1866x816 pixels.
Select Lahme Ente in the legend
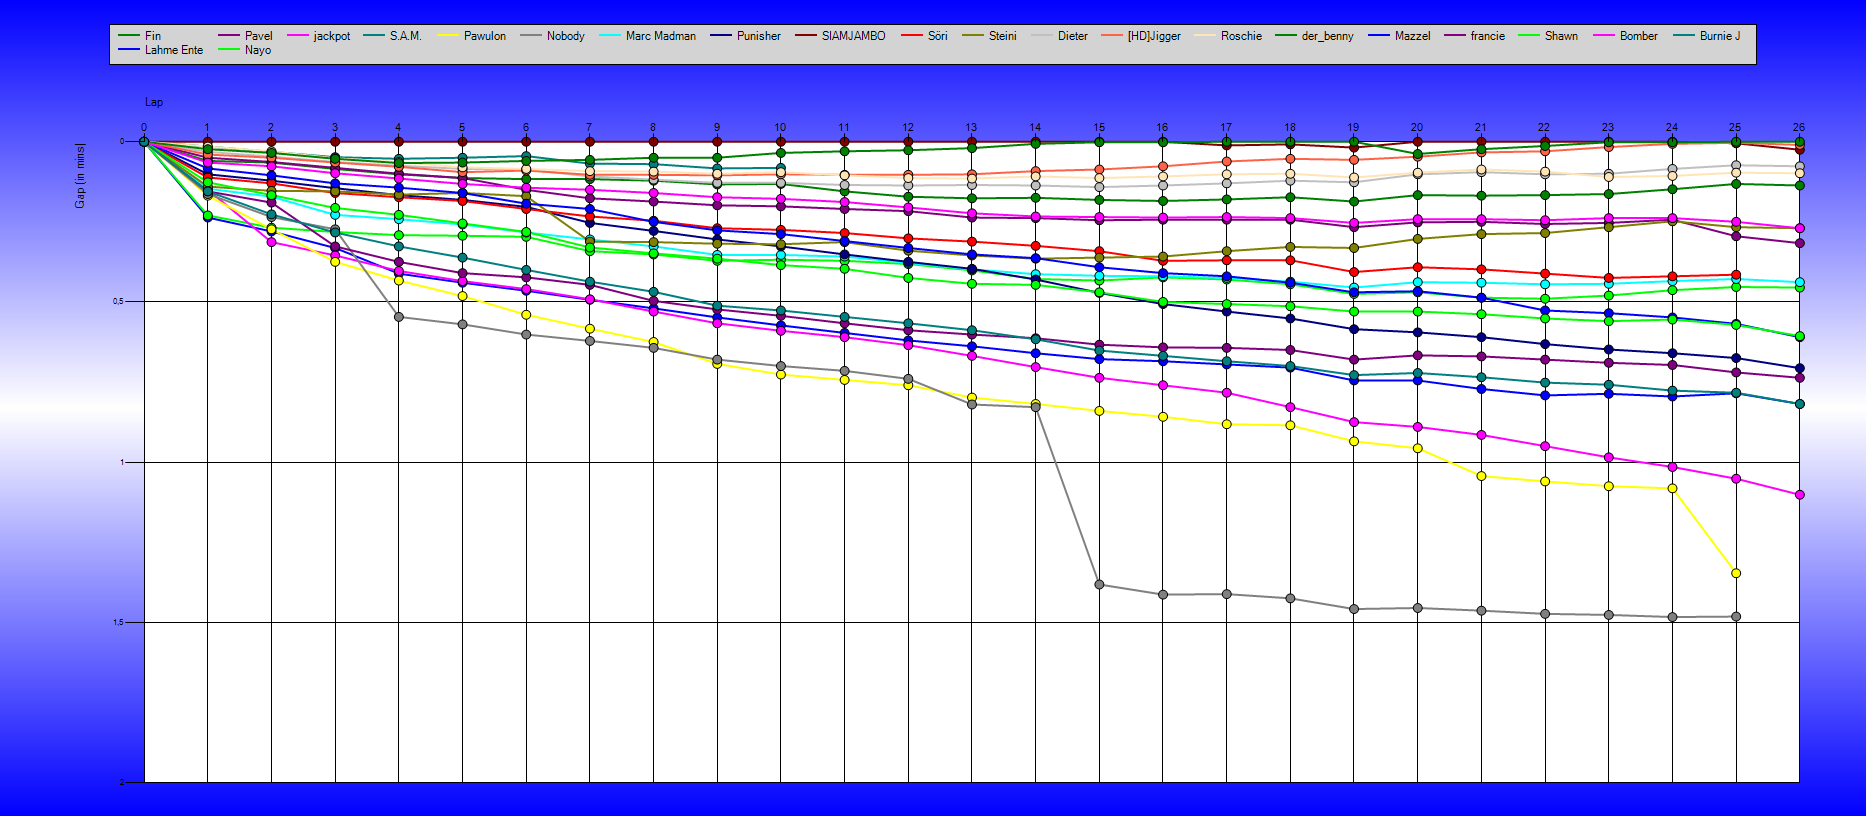coord(160,50)
